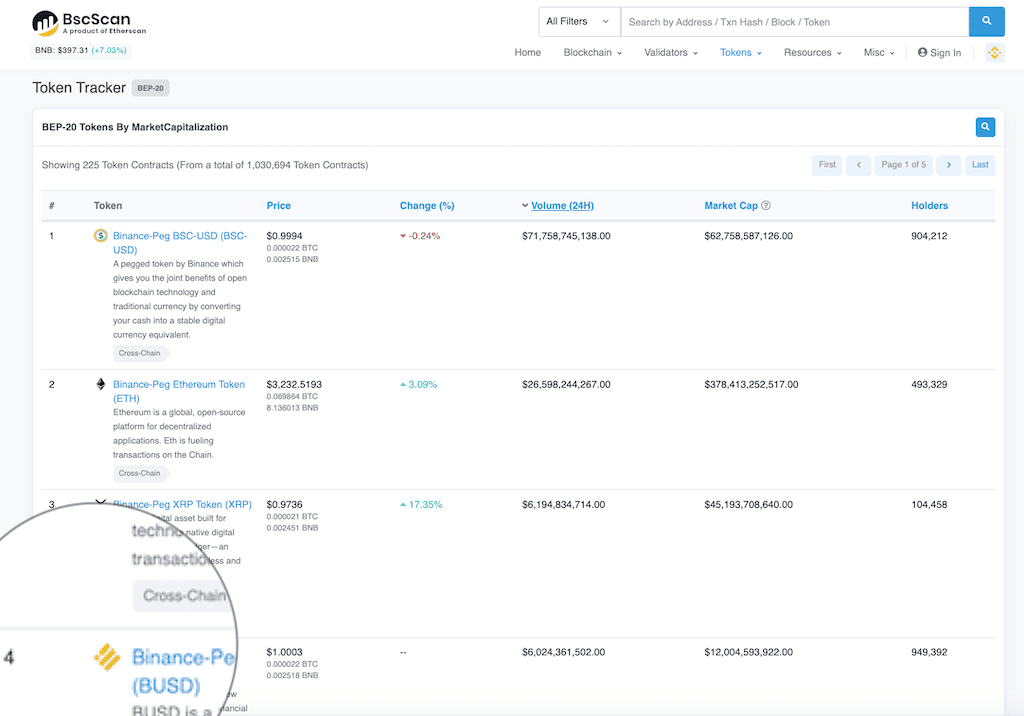The height and width of the screenshot is (716, 1024).
Task: Click Sign In
Action: (939, 52)
